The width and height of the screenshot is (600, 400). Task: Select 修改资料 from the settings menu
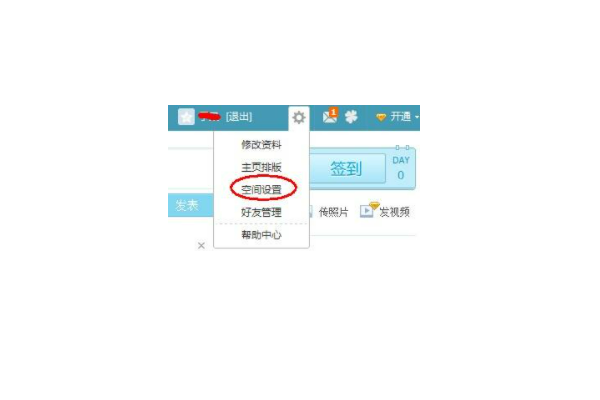pyautogui.click(x=261, y=145)
